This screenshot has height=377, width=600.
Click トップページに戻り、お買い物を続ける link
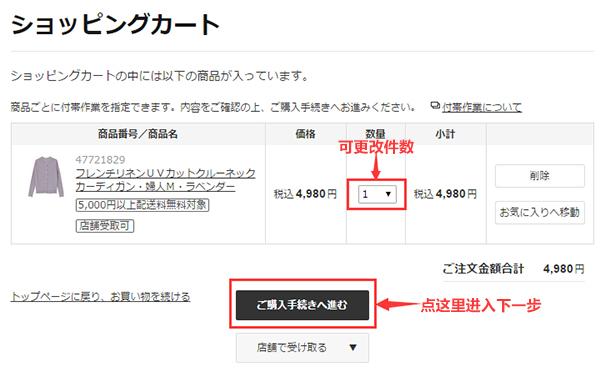pos(100,297)
